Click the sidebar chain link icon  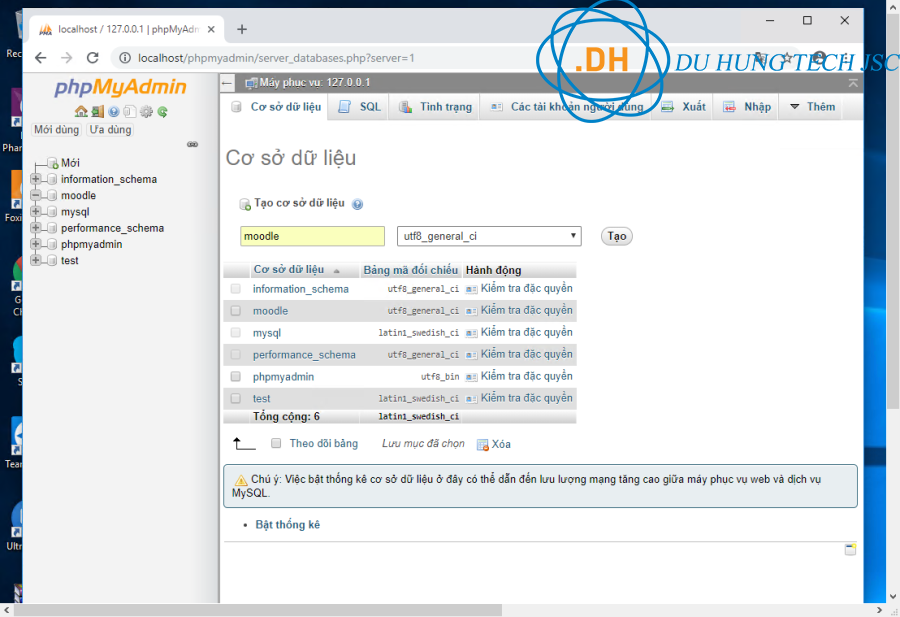pyautogui.click(x=193, y=144)
